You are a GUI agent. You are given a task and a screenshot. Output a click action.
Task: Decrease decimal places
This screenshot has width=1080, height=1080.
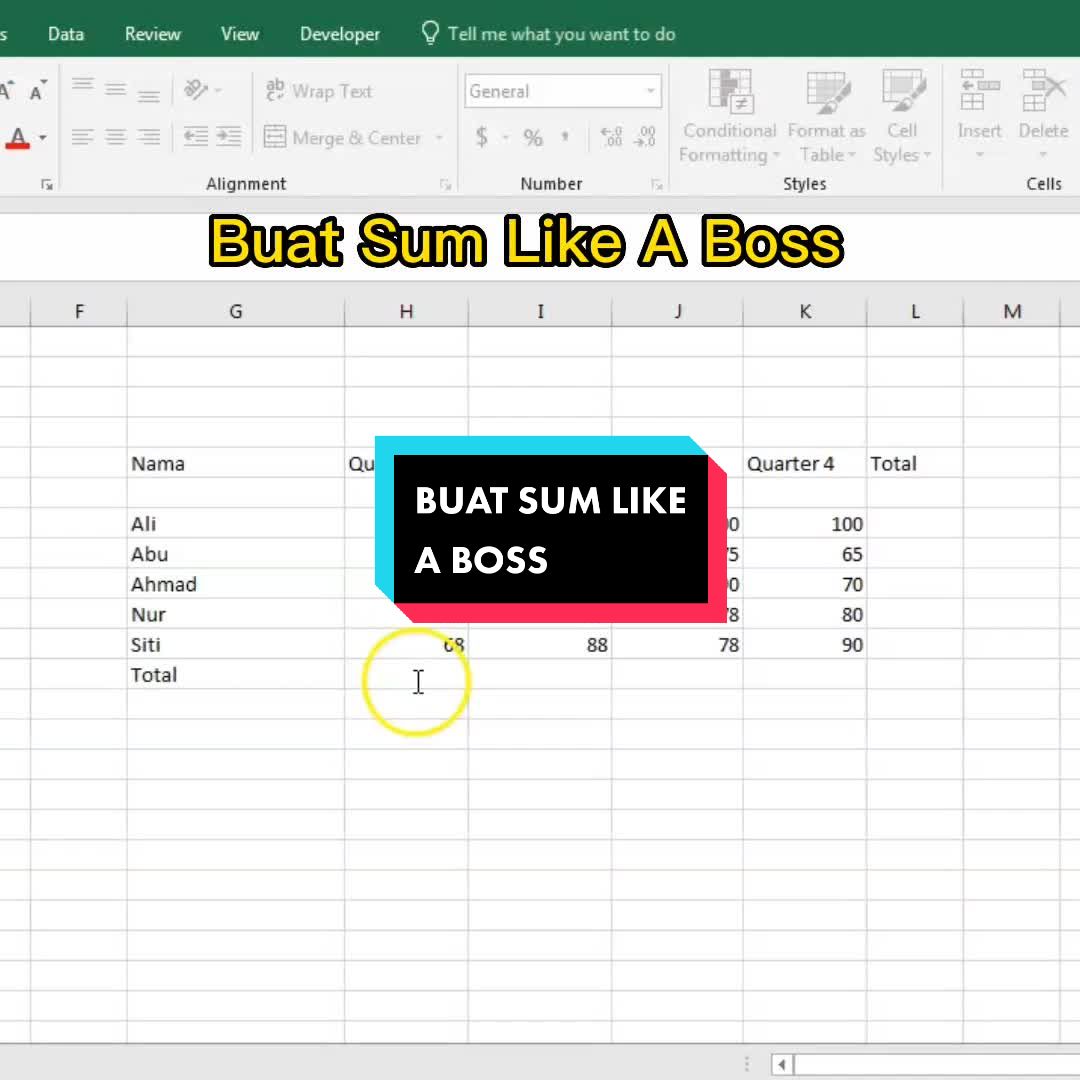(x=645, y=137)
